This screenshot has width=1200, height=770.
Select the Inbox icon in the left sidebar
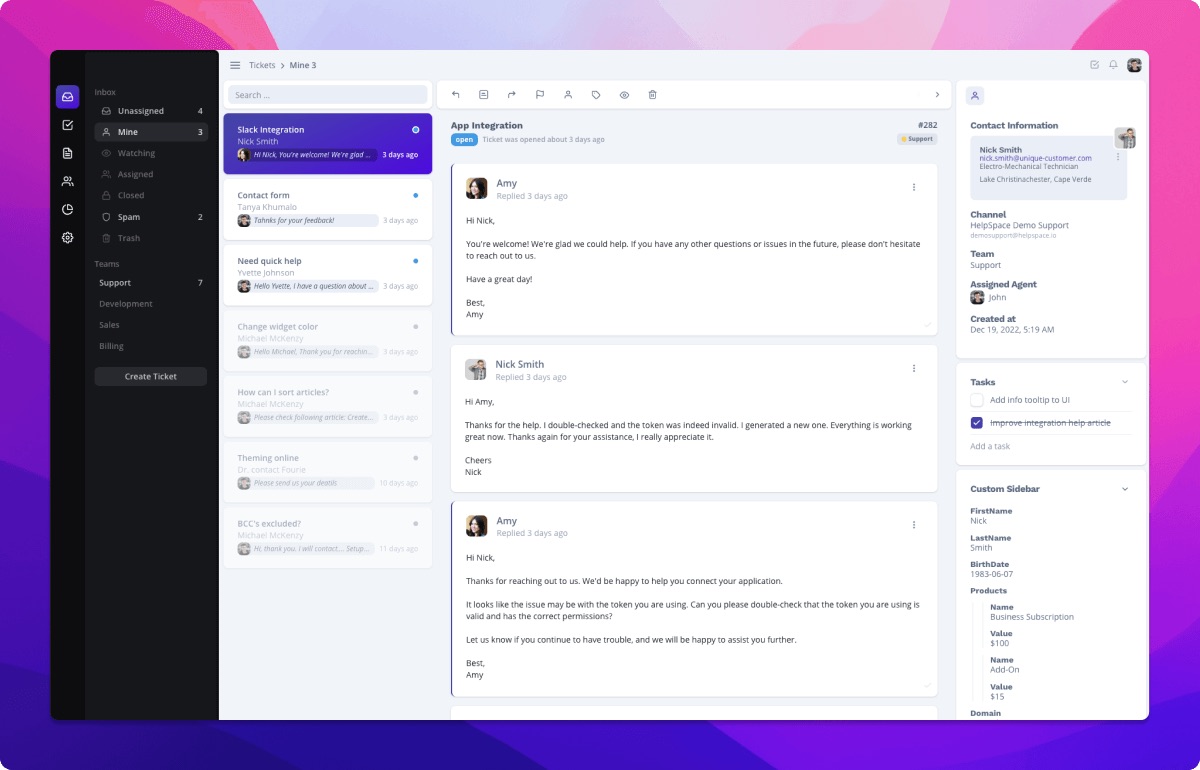tap(67, 96)
